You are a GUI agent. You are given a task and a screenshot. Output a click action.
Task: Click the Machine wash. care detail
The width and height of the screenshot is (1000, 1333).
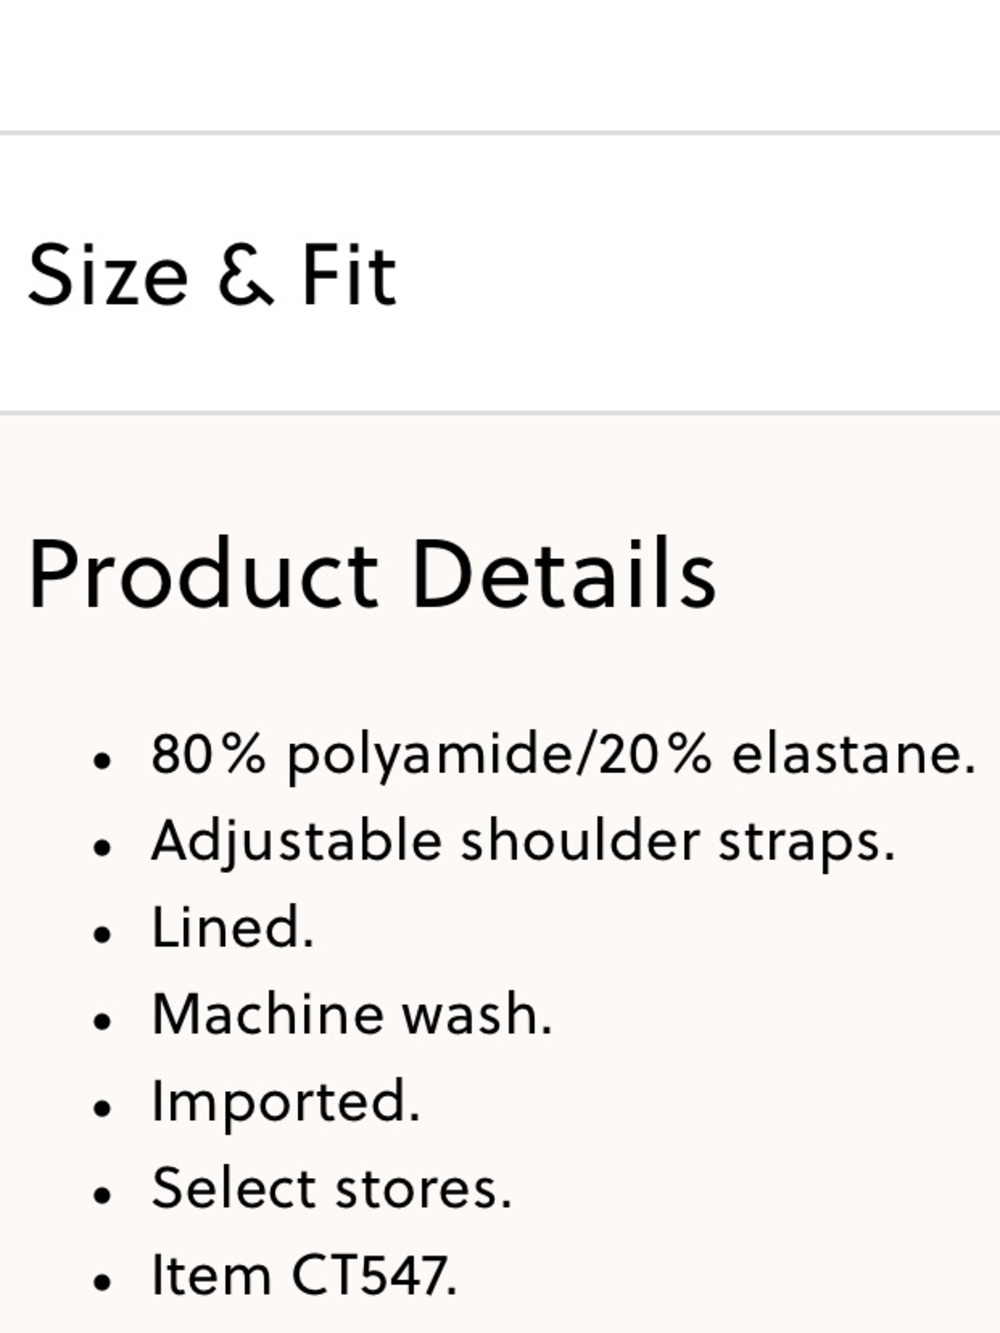click(352, 1014)
